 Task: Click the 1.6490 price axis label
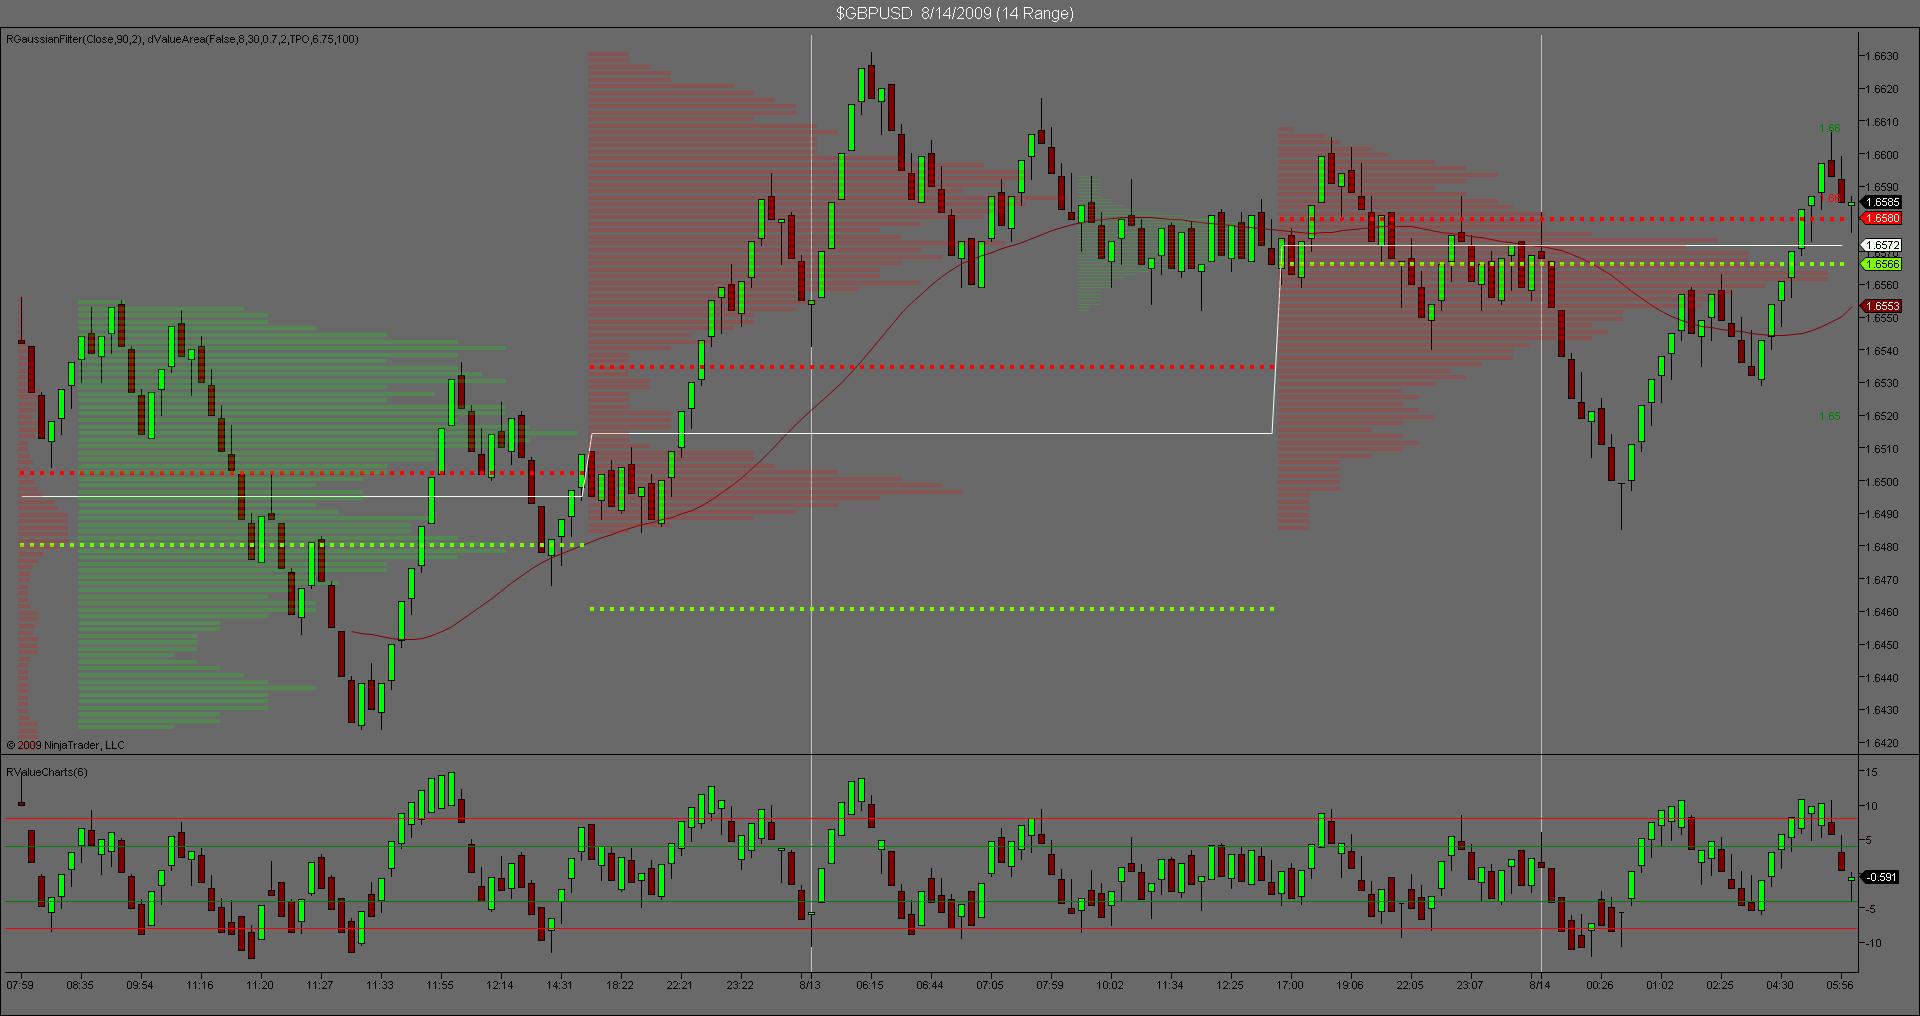[1883, 514]
